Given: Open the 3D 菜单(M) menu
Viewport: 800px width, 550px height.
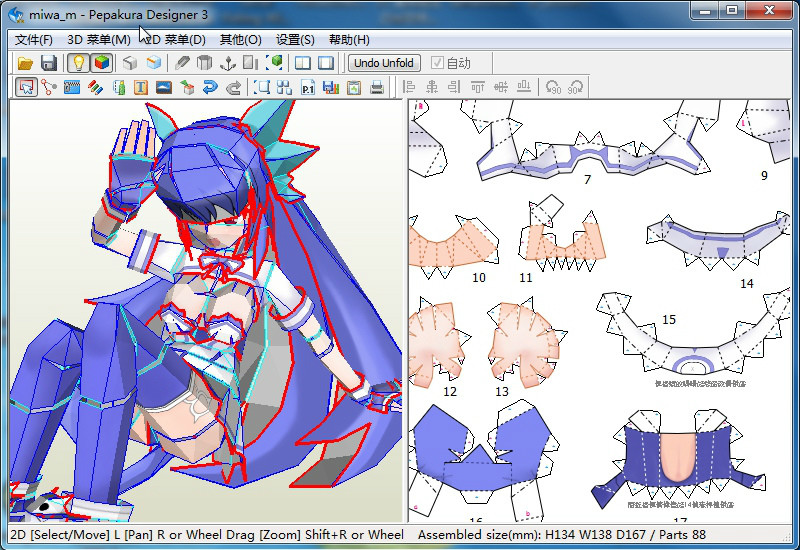Looking at the screenshot, I should pyautogui.click(x=98, y=40).
